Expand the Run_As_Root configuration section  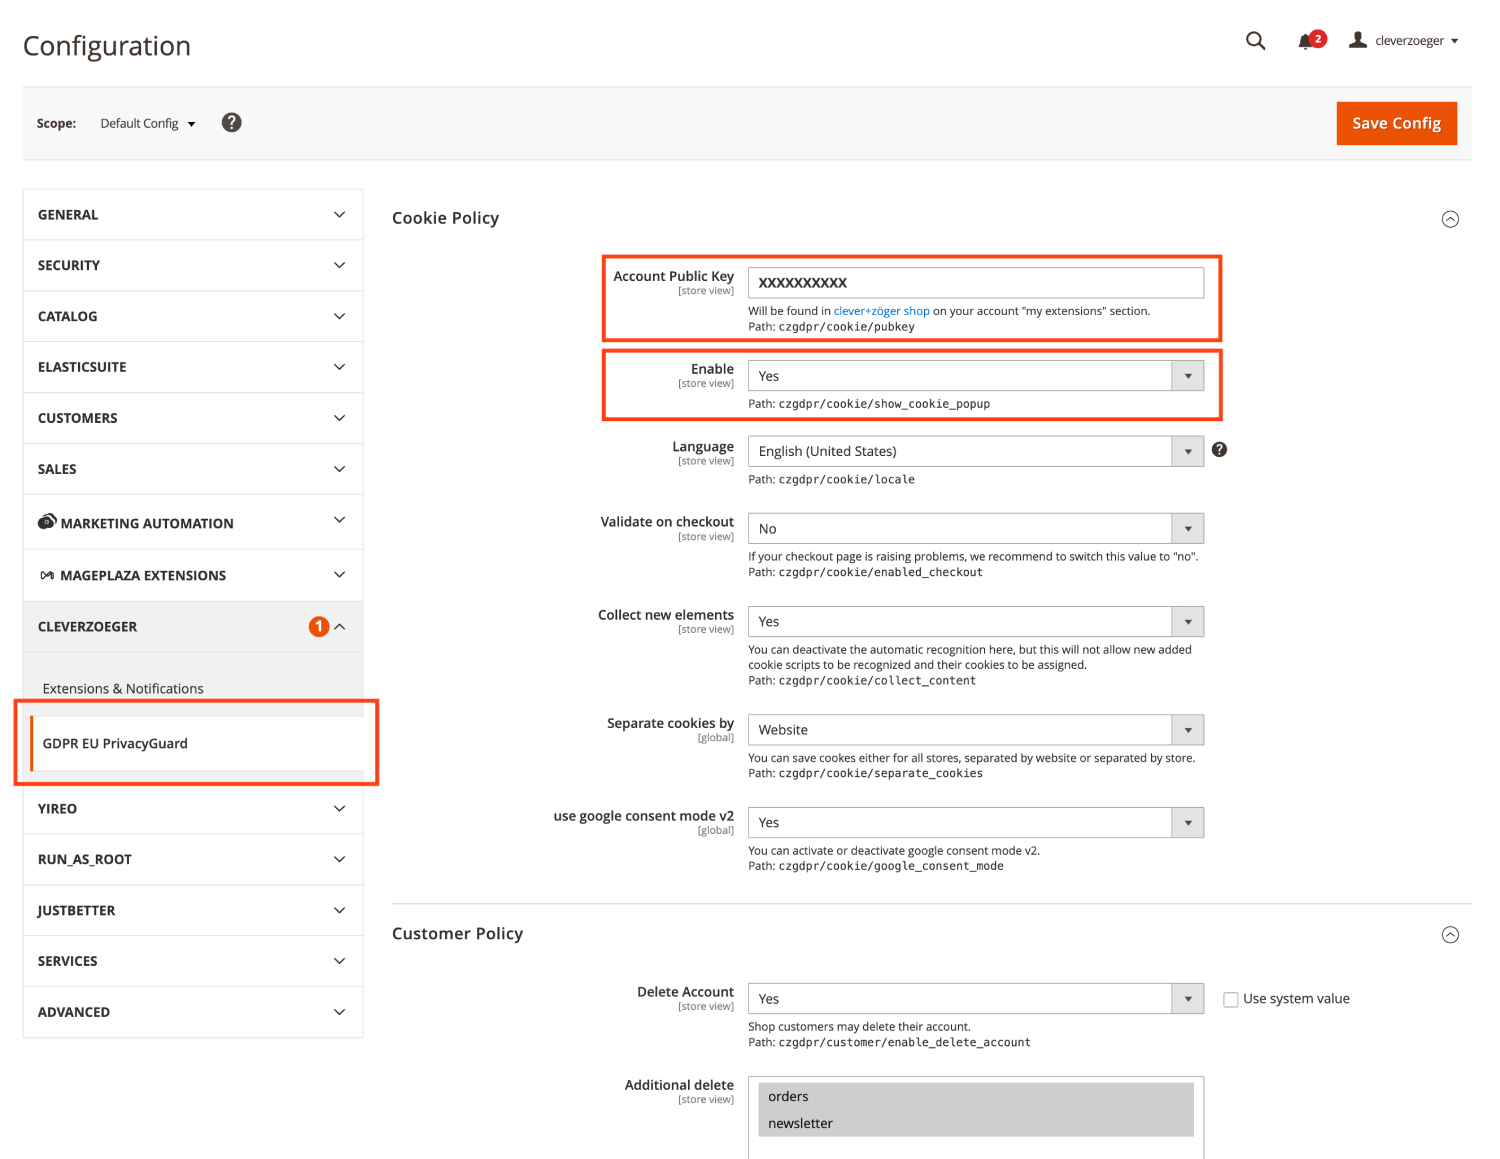coord(193,860)
